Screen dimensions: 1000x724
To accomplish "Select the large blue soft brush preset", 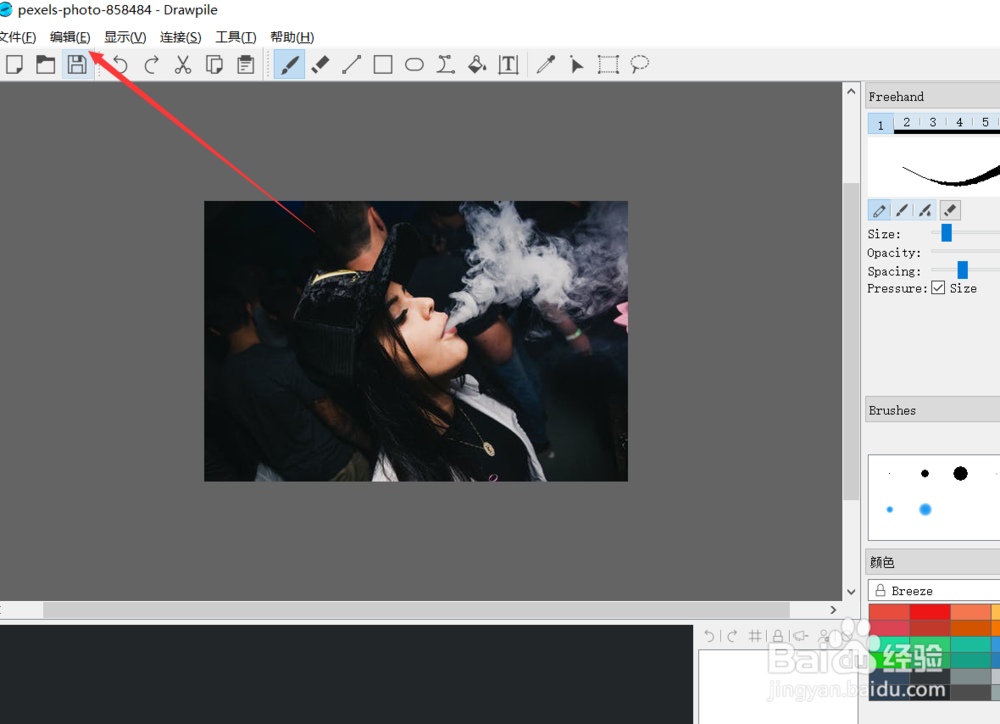I will point(925,509).
